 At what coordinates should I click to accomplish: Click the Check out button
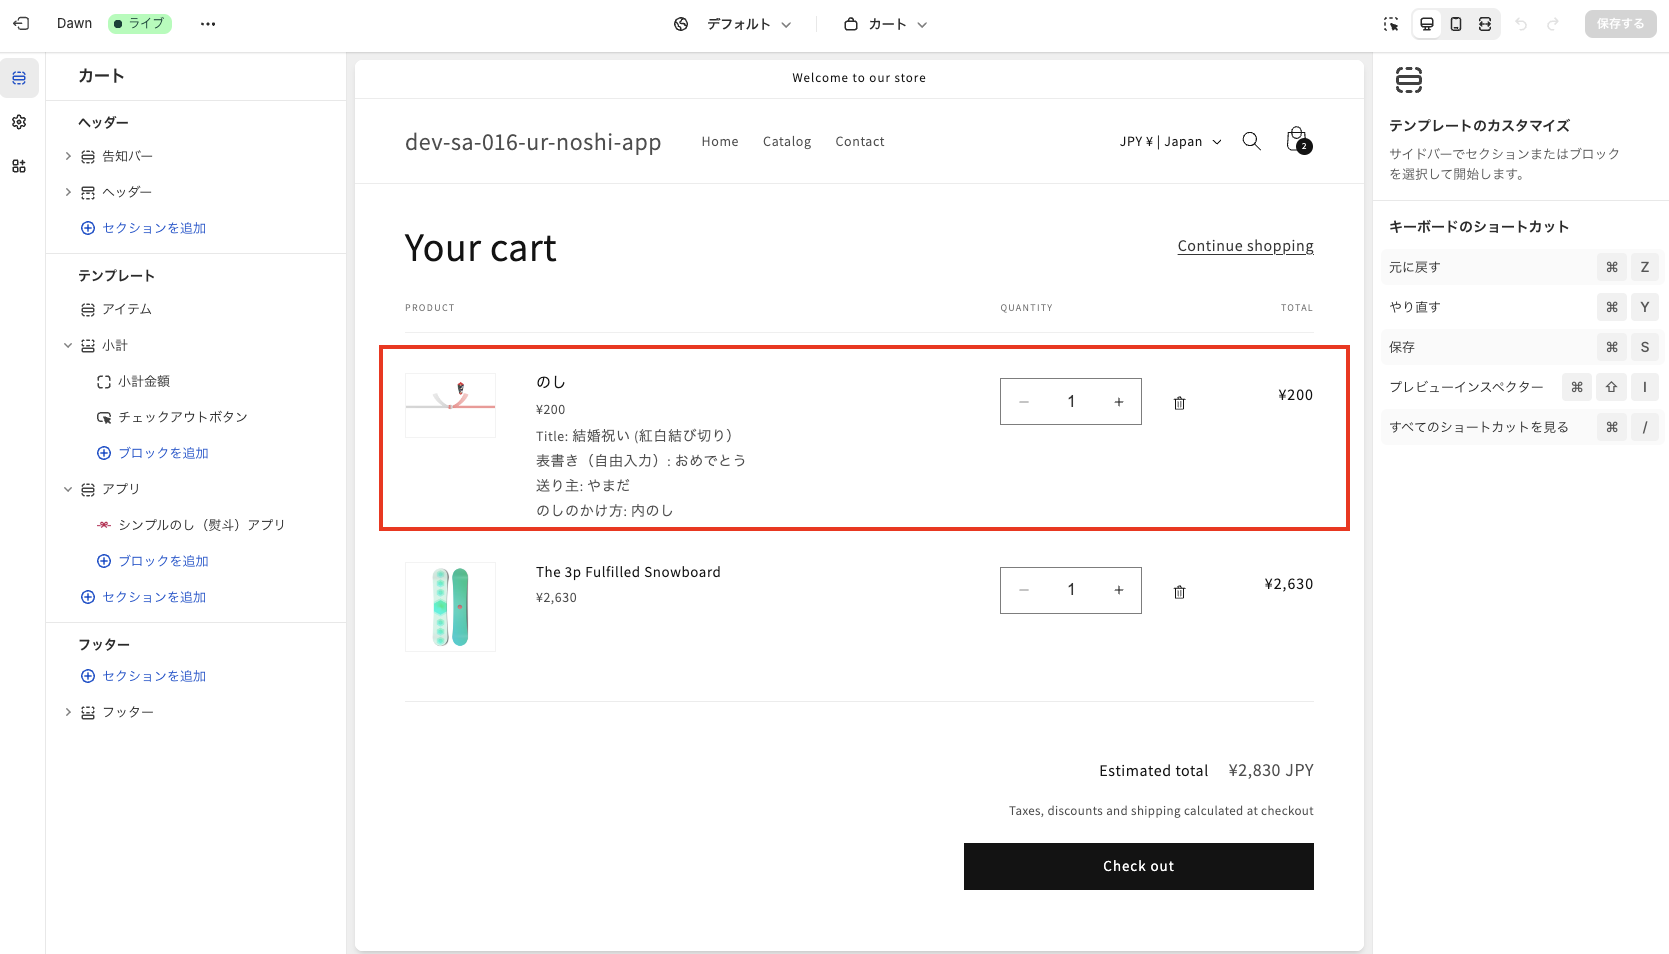[1138, 866]
